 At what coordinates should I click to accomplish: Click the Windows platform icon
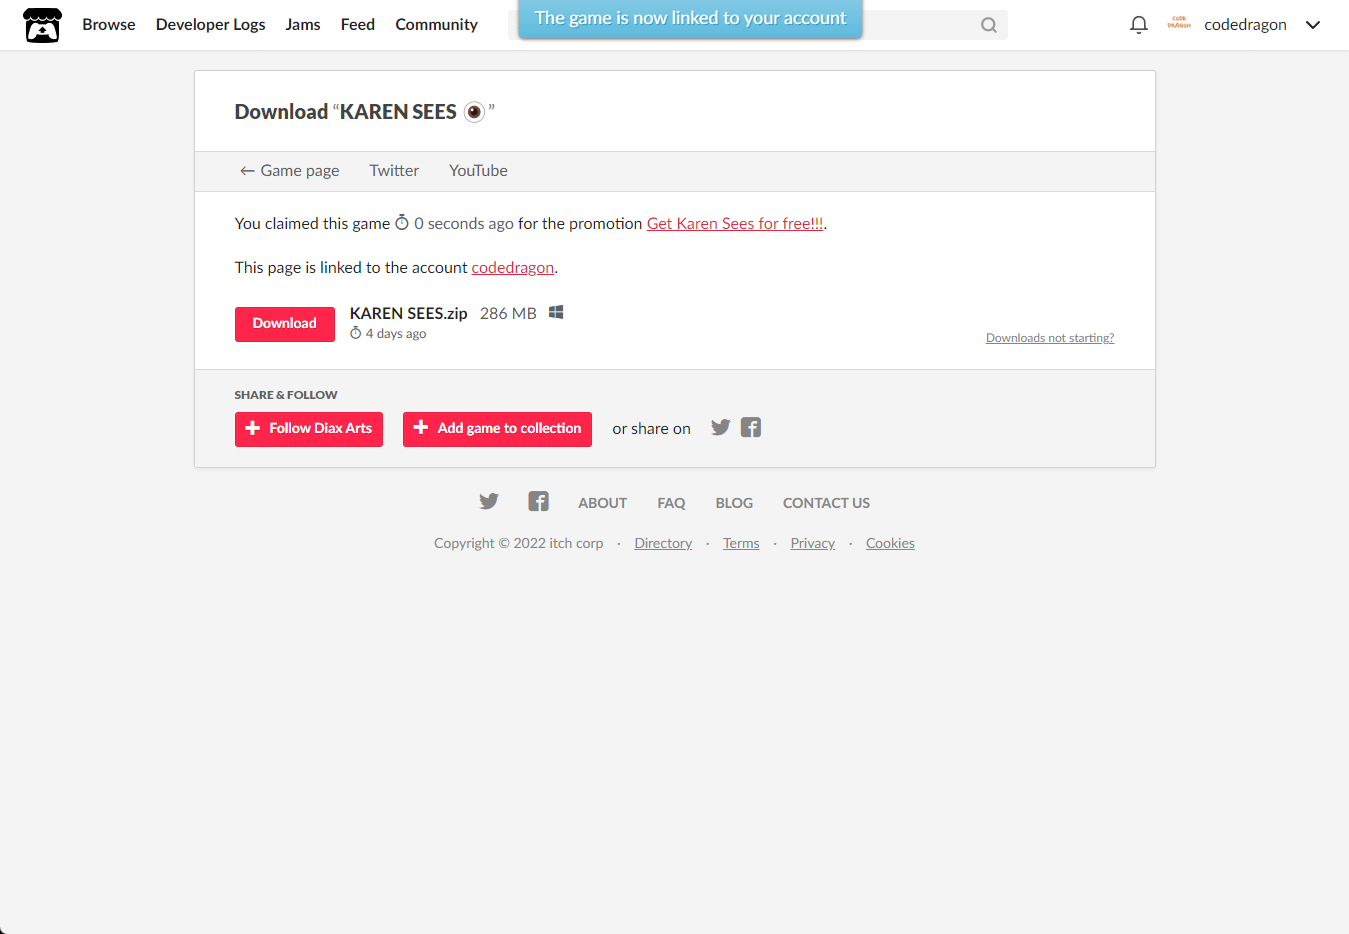tap(556, 312)
